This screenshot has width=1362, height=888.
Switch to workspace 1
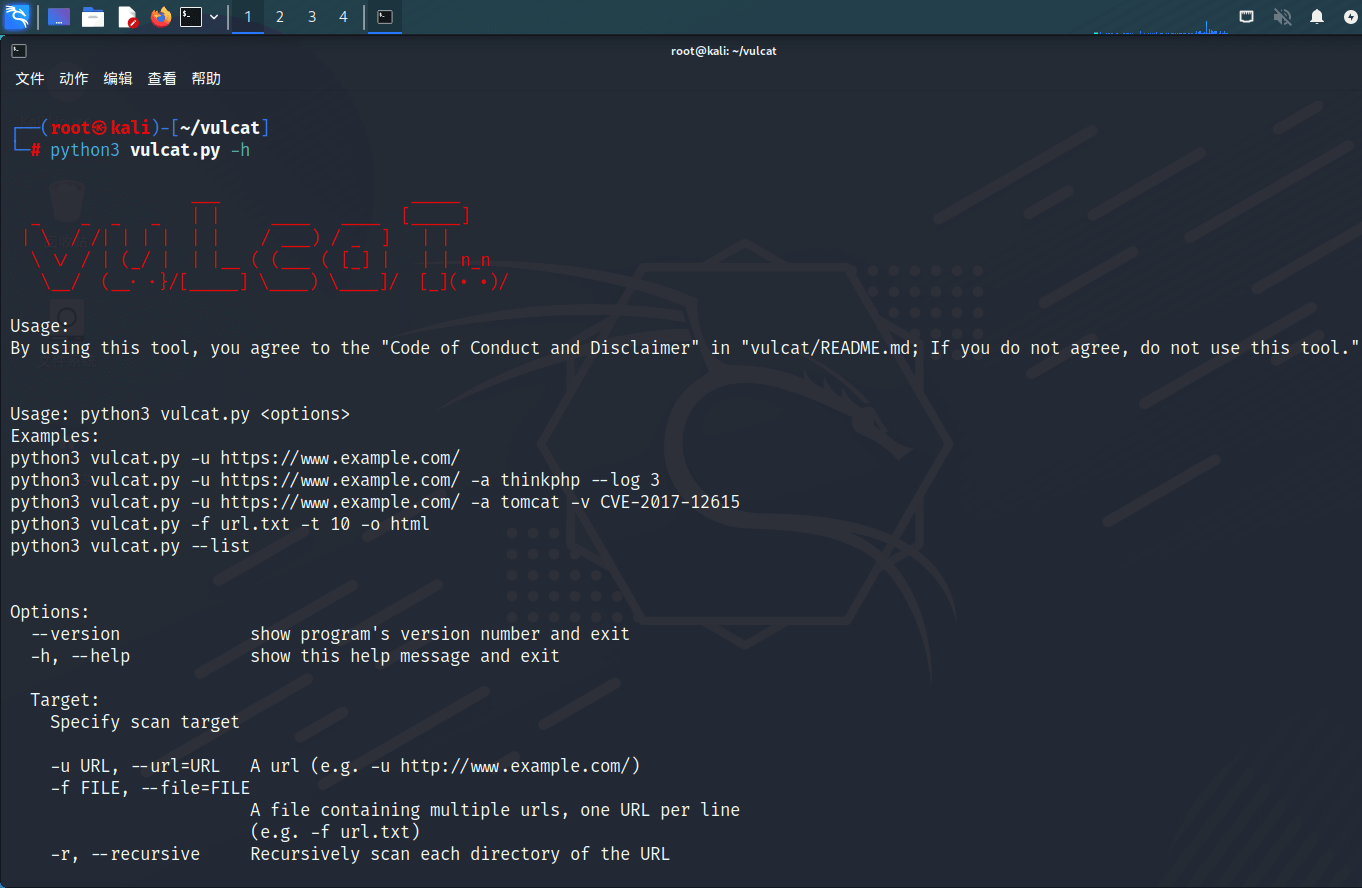[248, 17]
